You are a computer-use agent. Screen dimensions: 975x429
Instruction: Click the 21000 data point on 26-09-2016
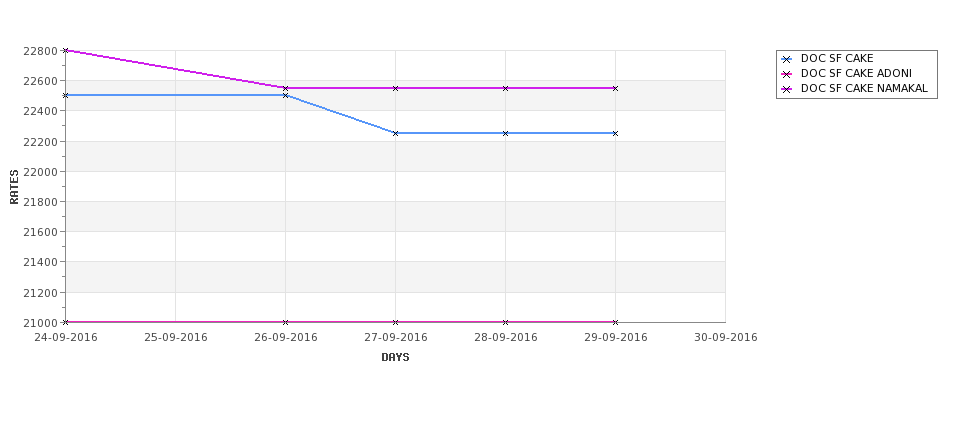(285, 322)
